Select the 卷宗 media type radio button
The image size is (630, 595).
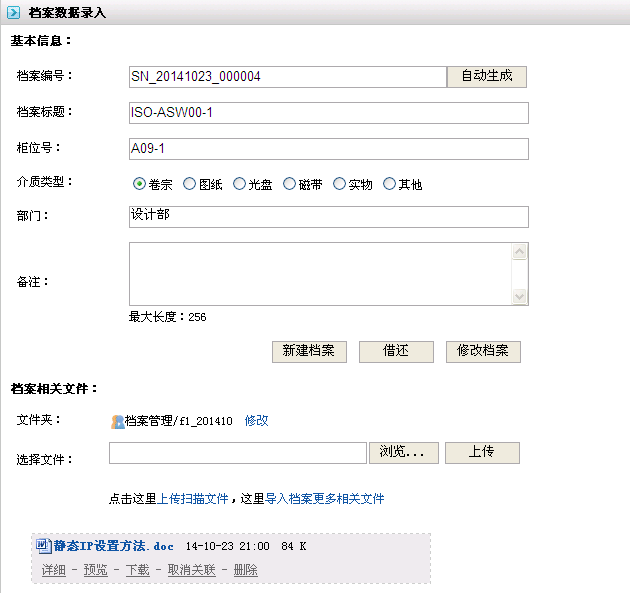(139, 184)
